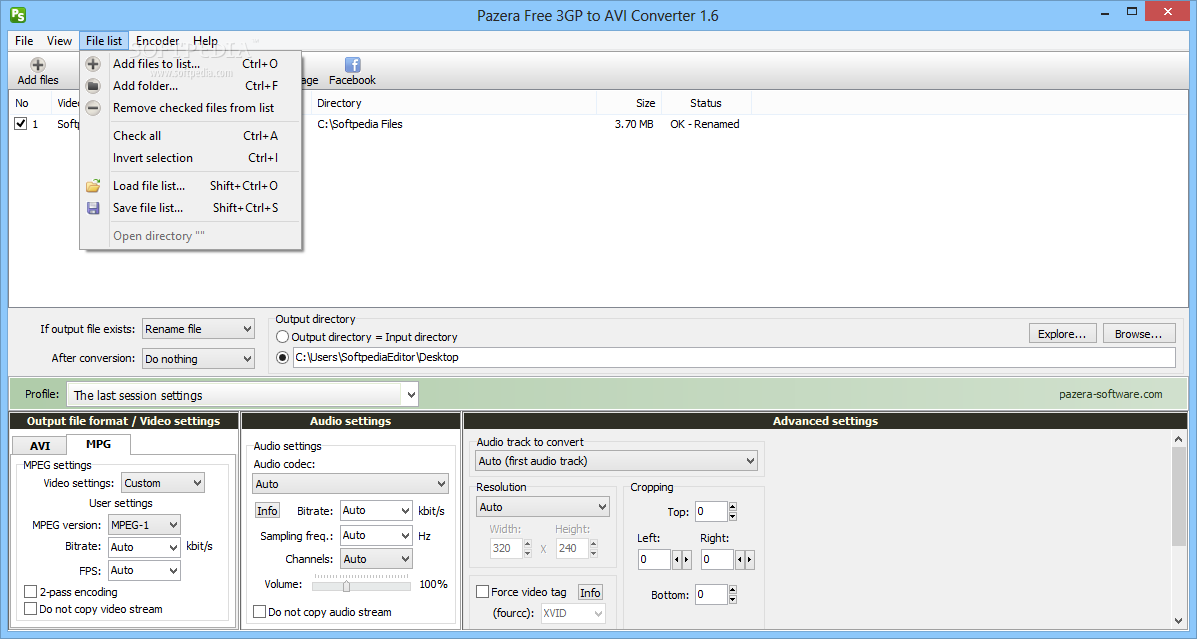Select Invert selection in the menu
This screenshot has height=639, width=1197.
[x=191, y=158]
